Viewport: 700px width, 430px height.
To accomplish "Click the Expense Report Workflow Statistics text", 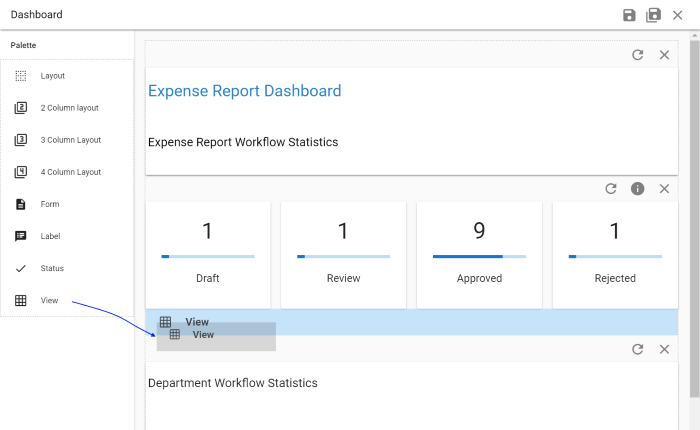I will (x=243, y=142).
